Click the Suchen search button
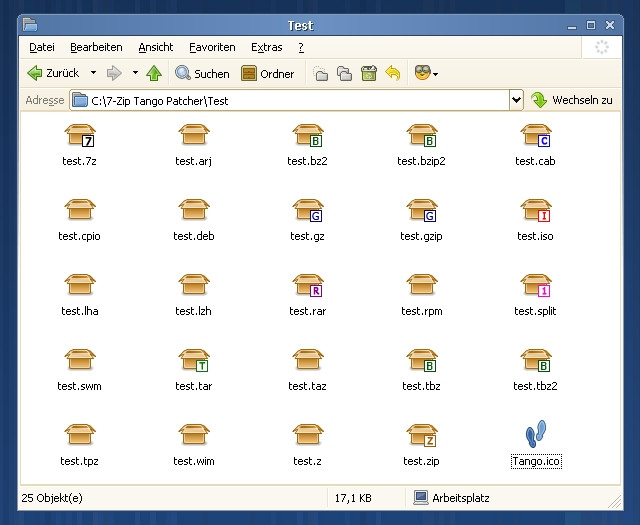 click(x=202, y=73)
